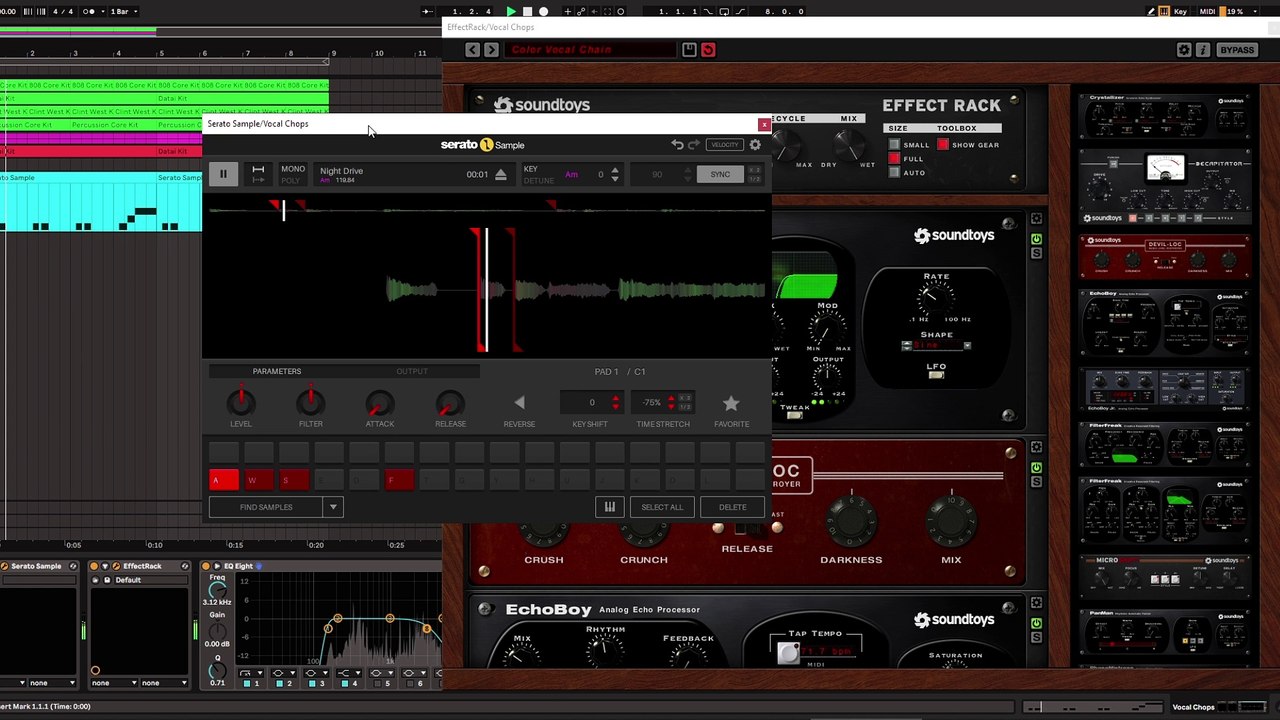Set EffectRack size to AUTO

[x=894, y=173]
